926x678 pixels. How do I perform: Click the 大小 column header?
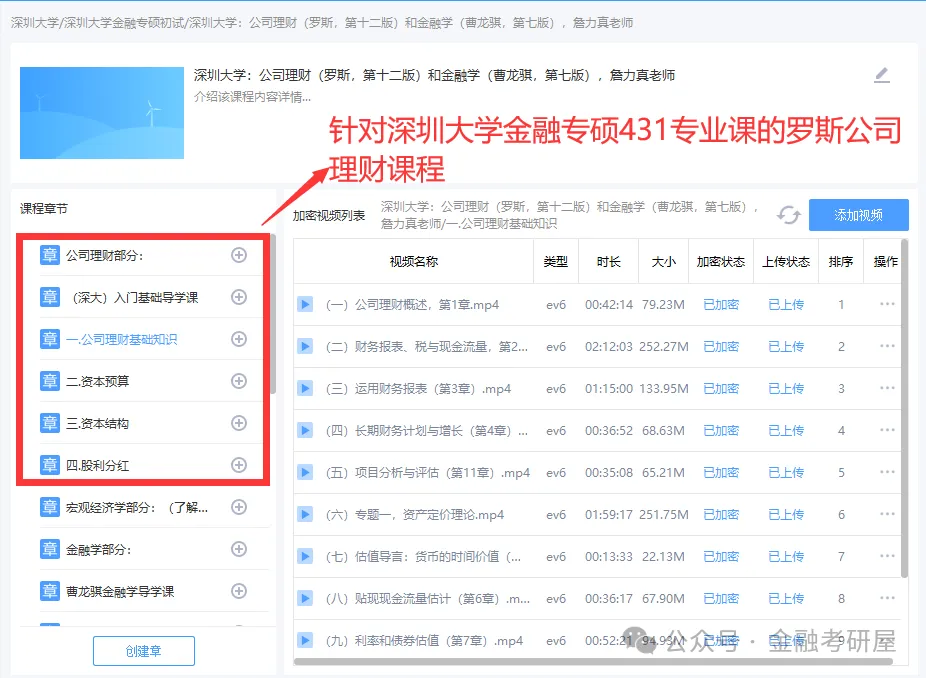663,262
